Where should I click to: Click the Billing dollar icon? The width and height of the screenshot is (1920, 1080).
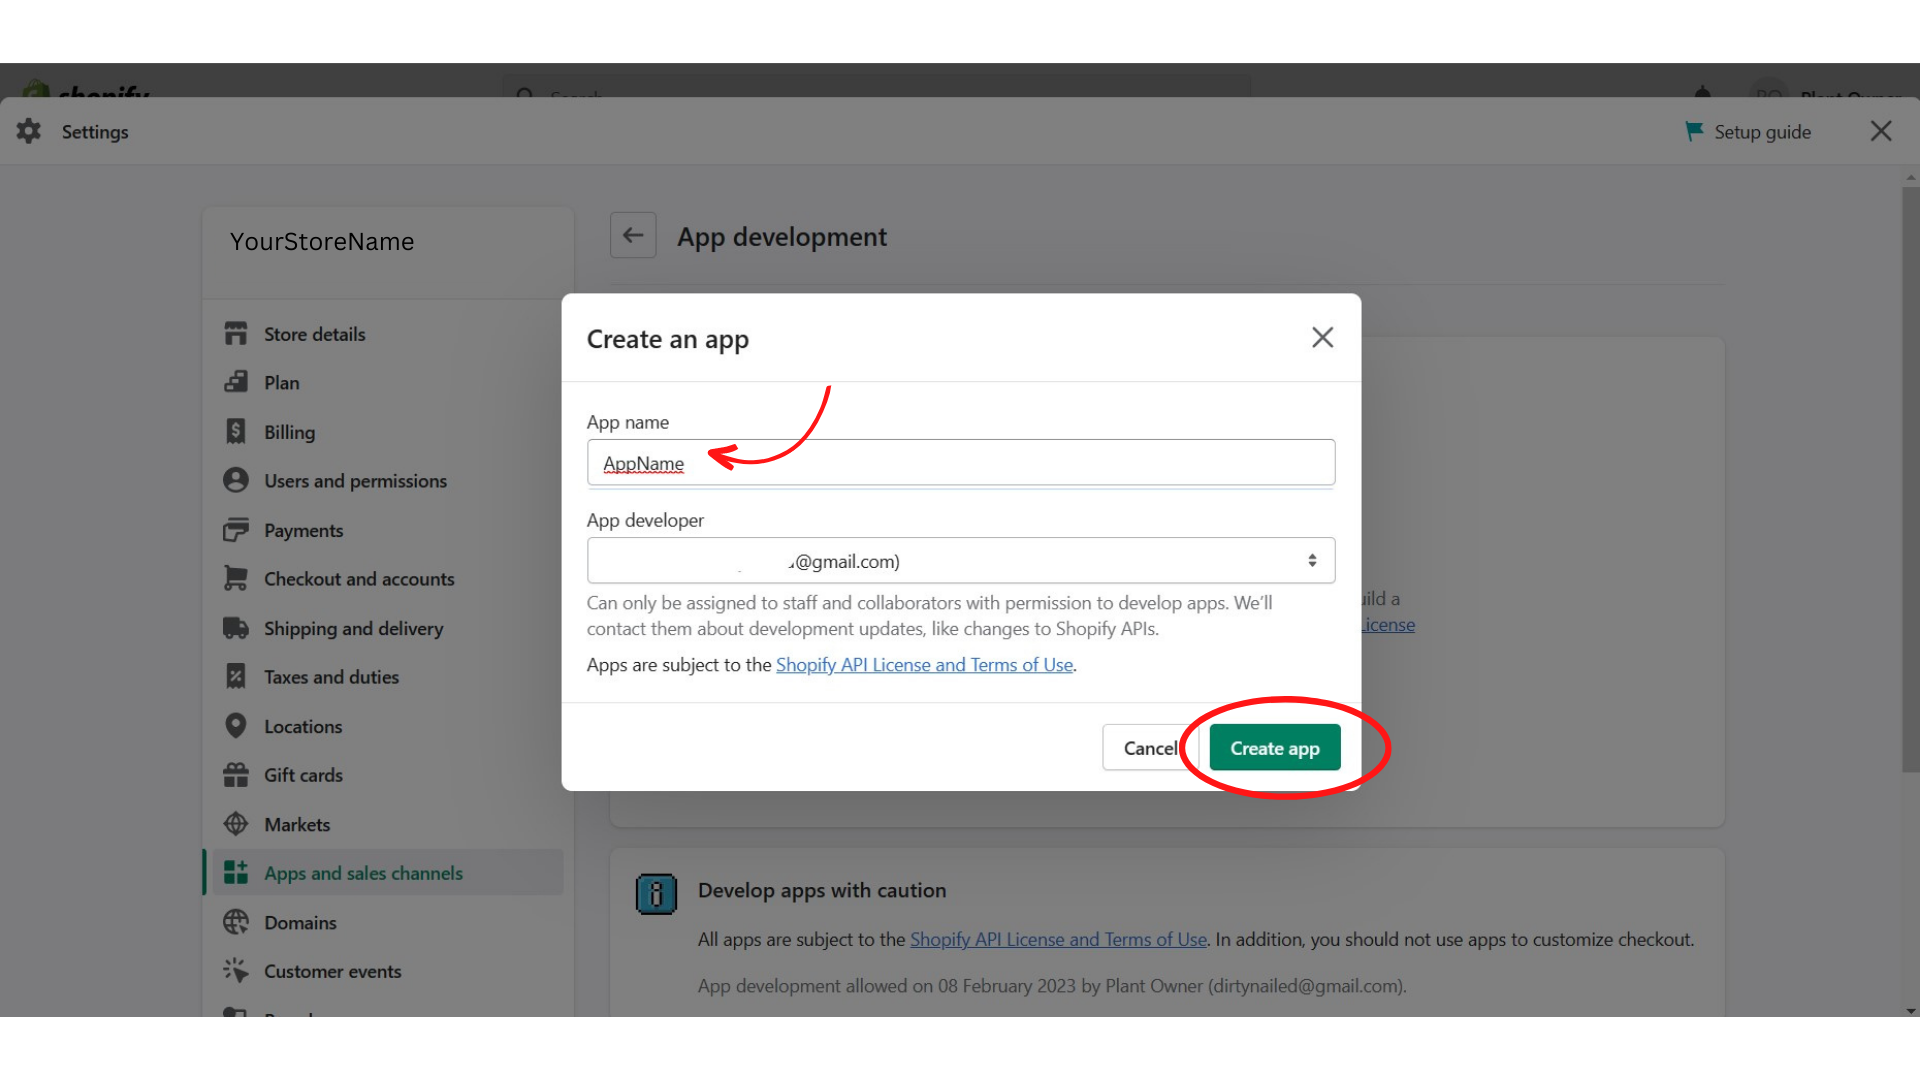(x=236, y=432)
